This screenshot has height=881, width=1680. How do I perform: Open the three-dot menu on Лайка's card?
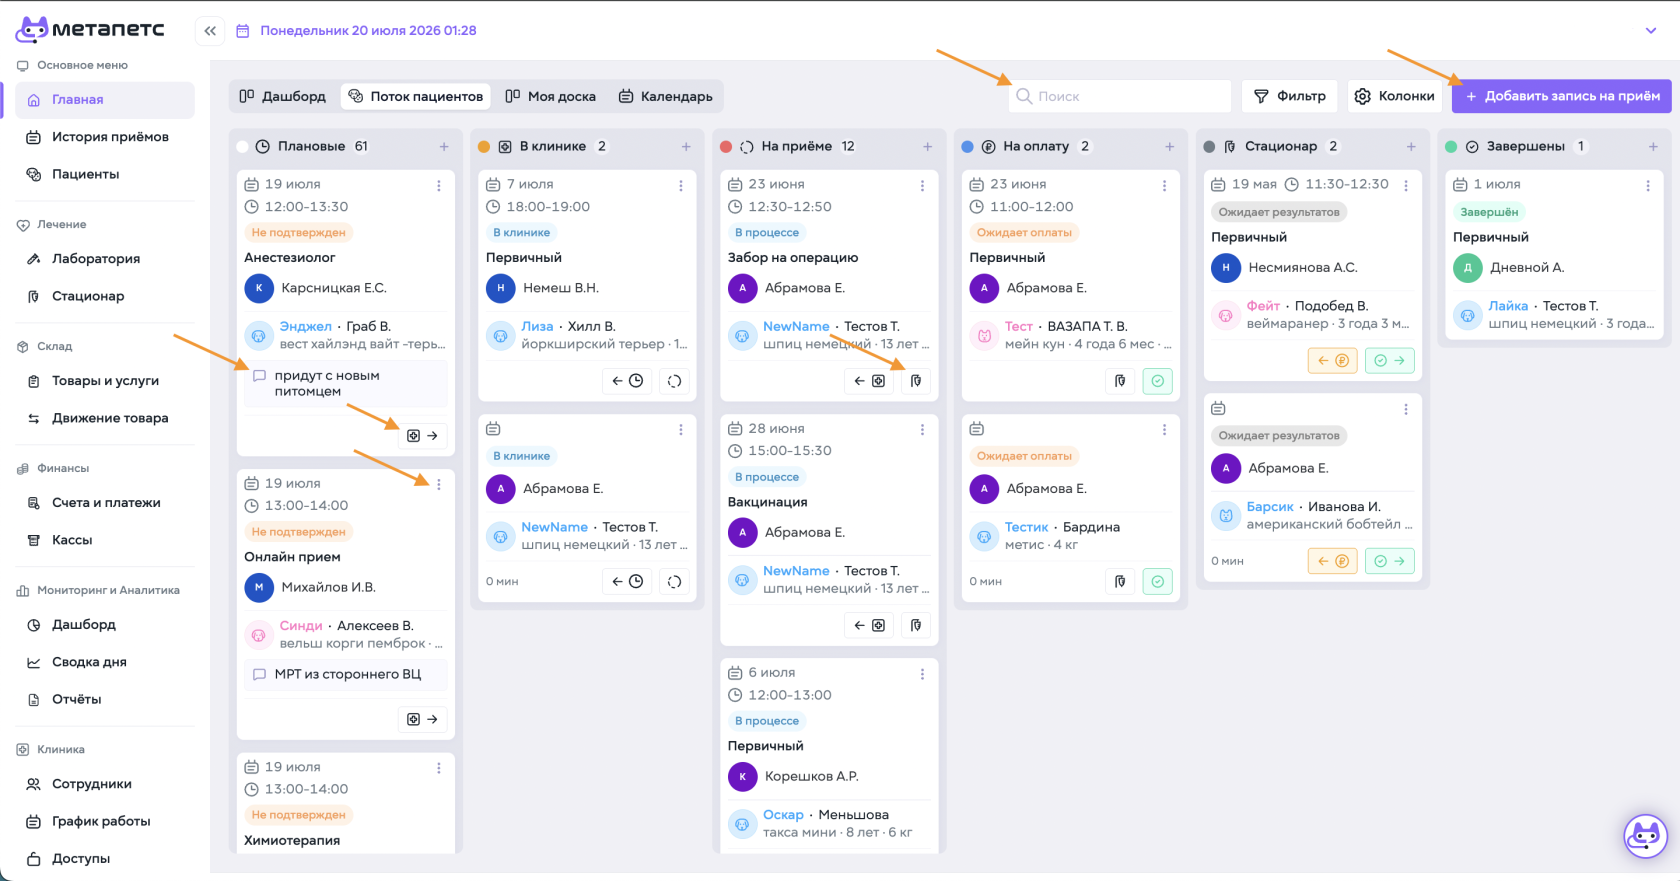coord(1648,186)
